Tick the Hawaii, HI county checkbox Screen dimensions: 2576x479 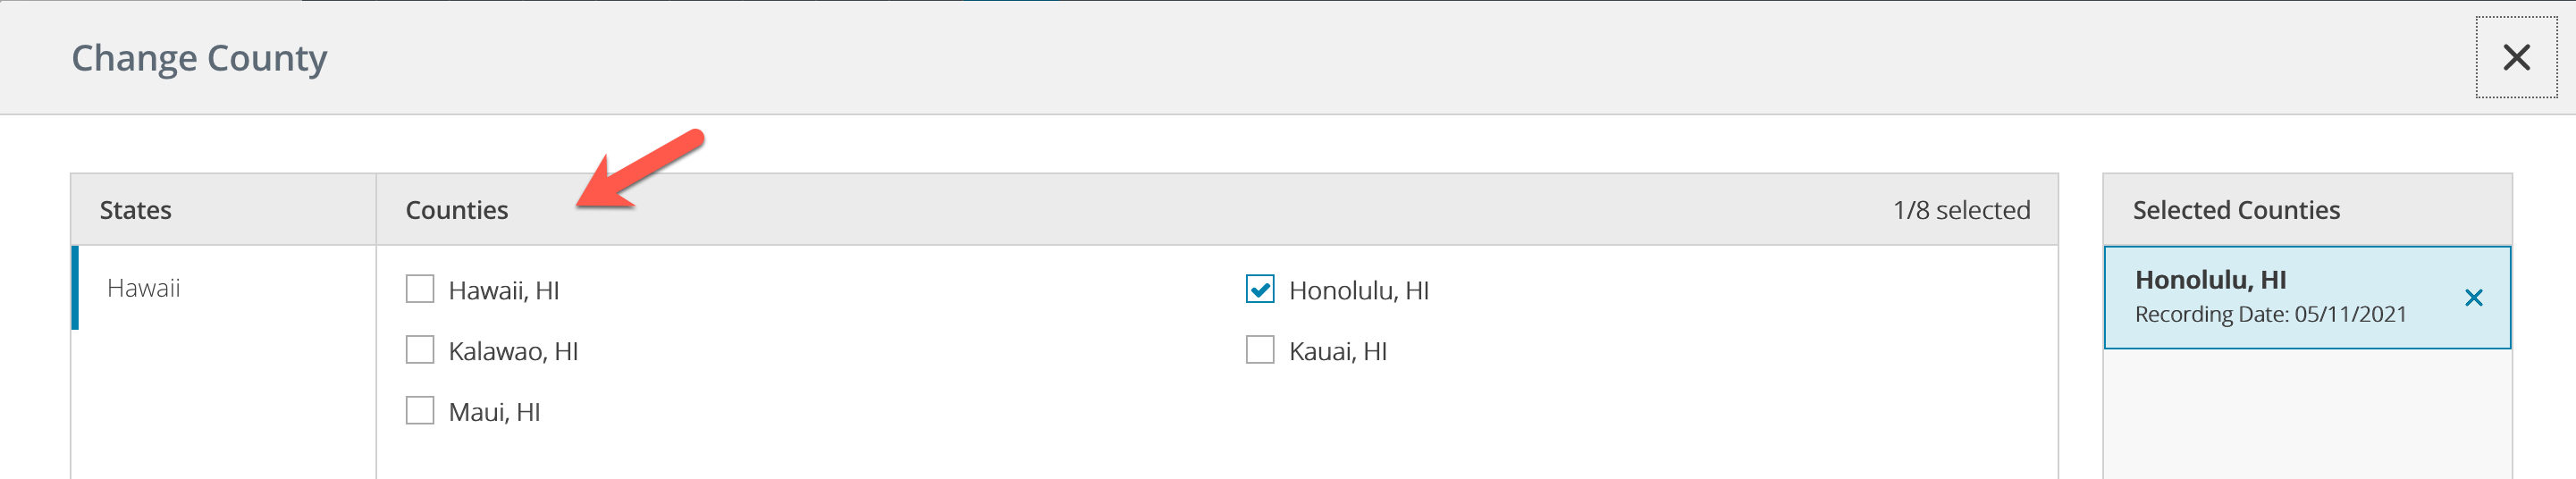coord(420,289)
